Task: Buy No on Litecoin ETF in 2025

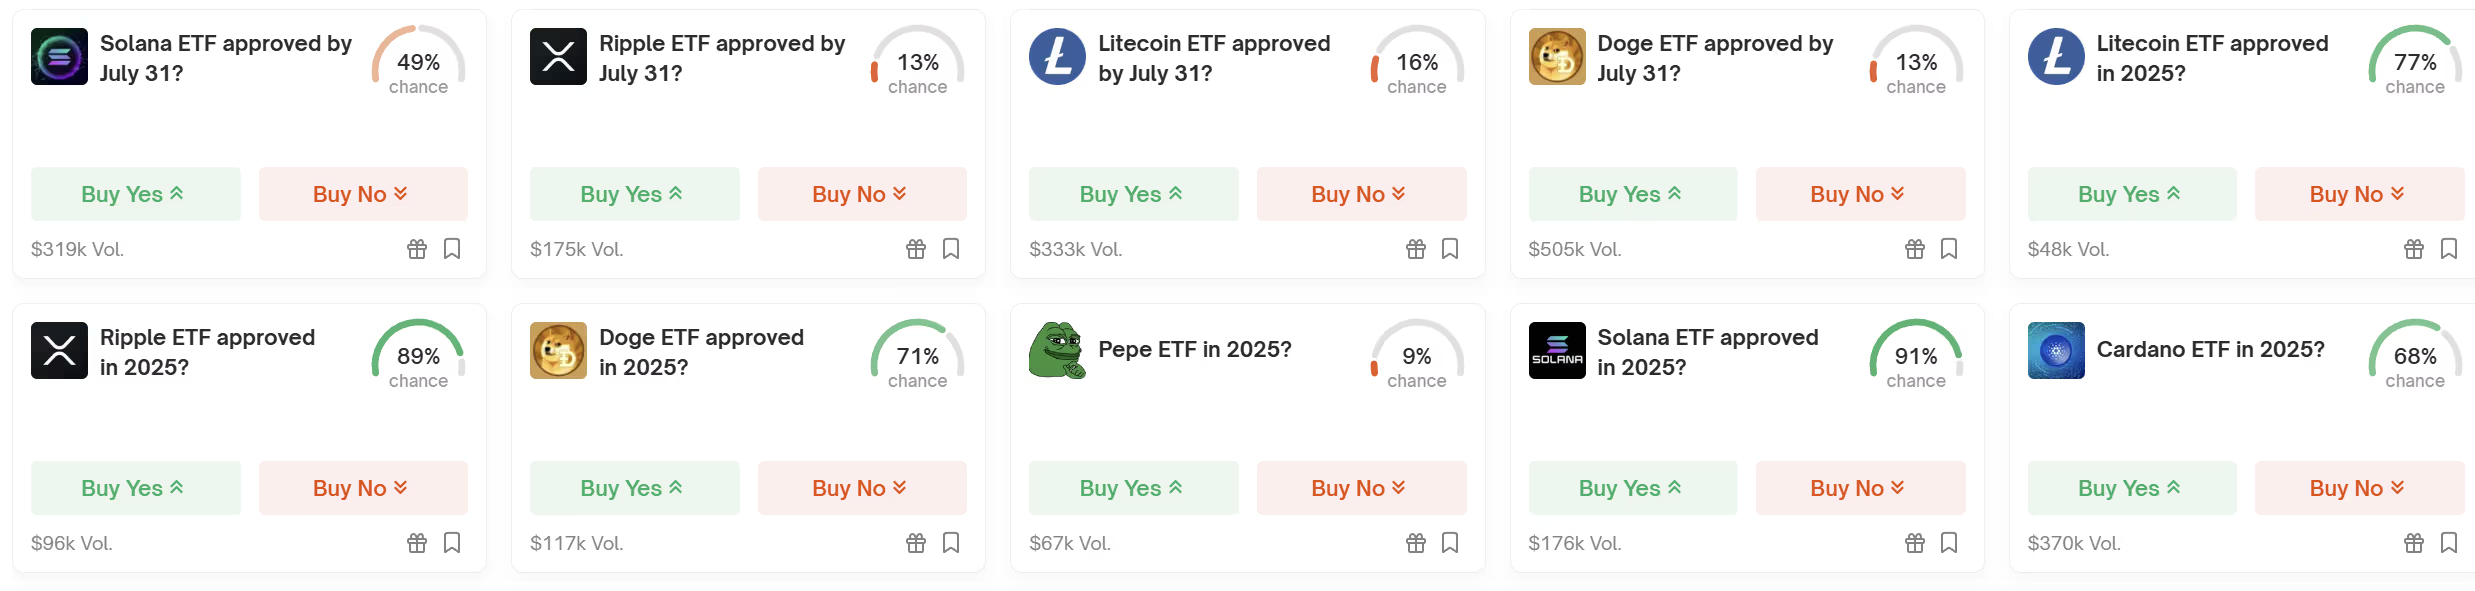Action: tap(2360, 194)
